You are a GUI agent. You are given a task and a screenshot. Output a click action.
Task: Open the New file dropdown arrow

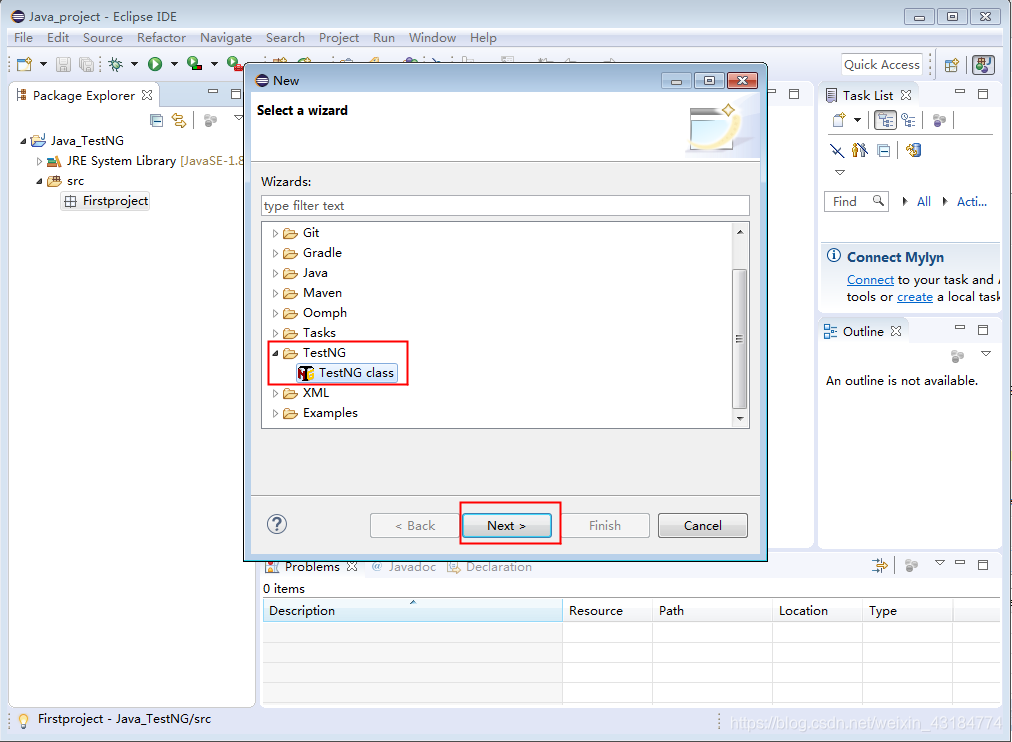(x=43, y=65)
